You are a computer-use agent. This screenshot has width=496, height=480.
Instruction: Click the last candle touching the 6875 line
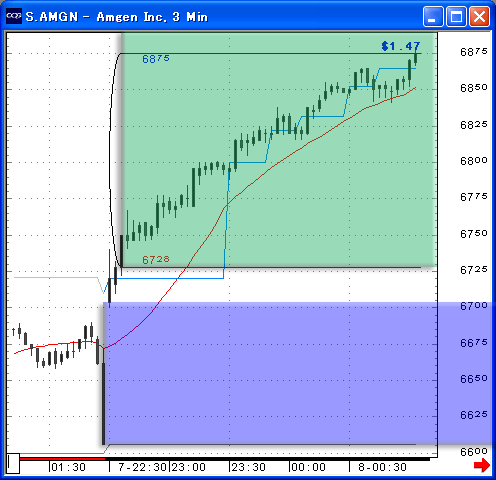415,59
